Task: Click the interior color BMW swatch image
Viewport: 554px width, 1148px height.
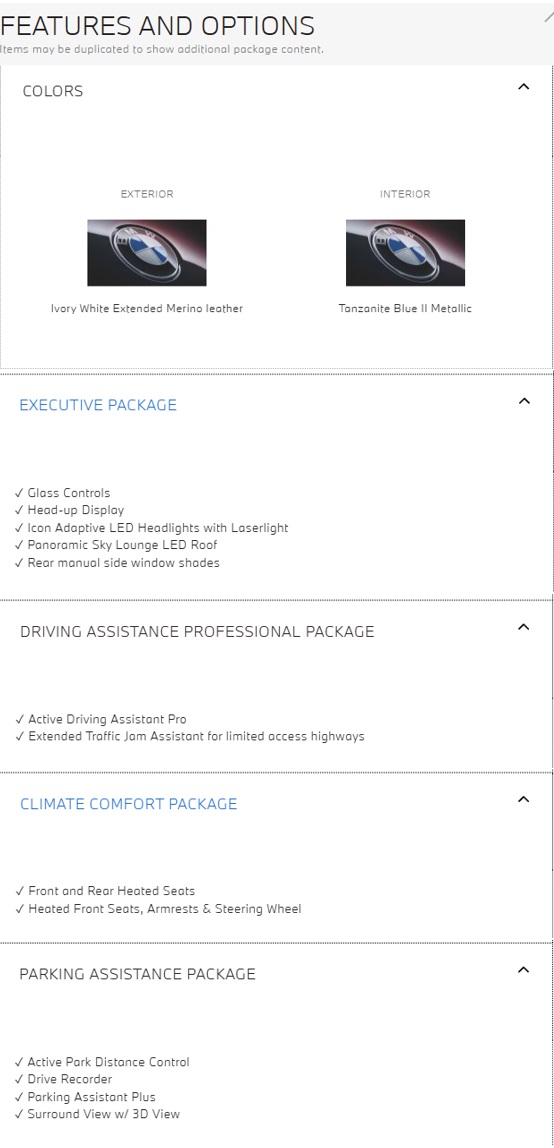Action: [405, 253]
